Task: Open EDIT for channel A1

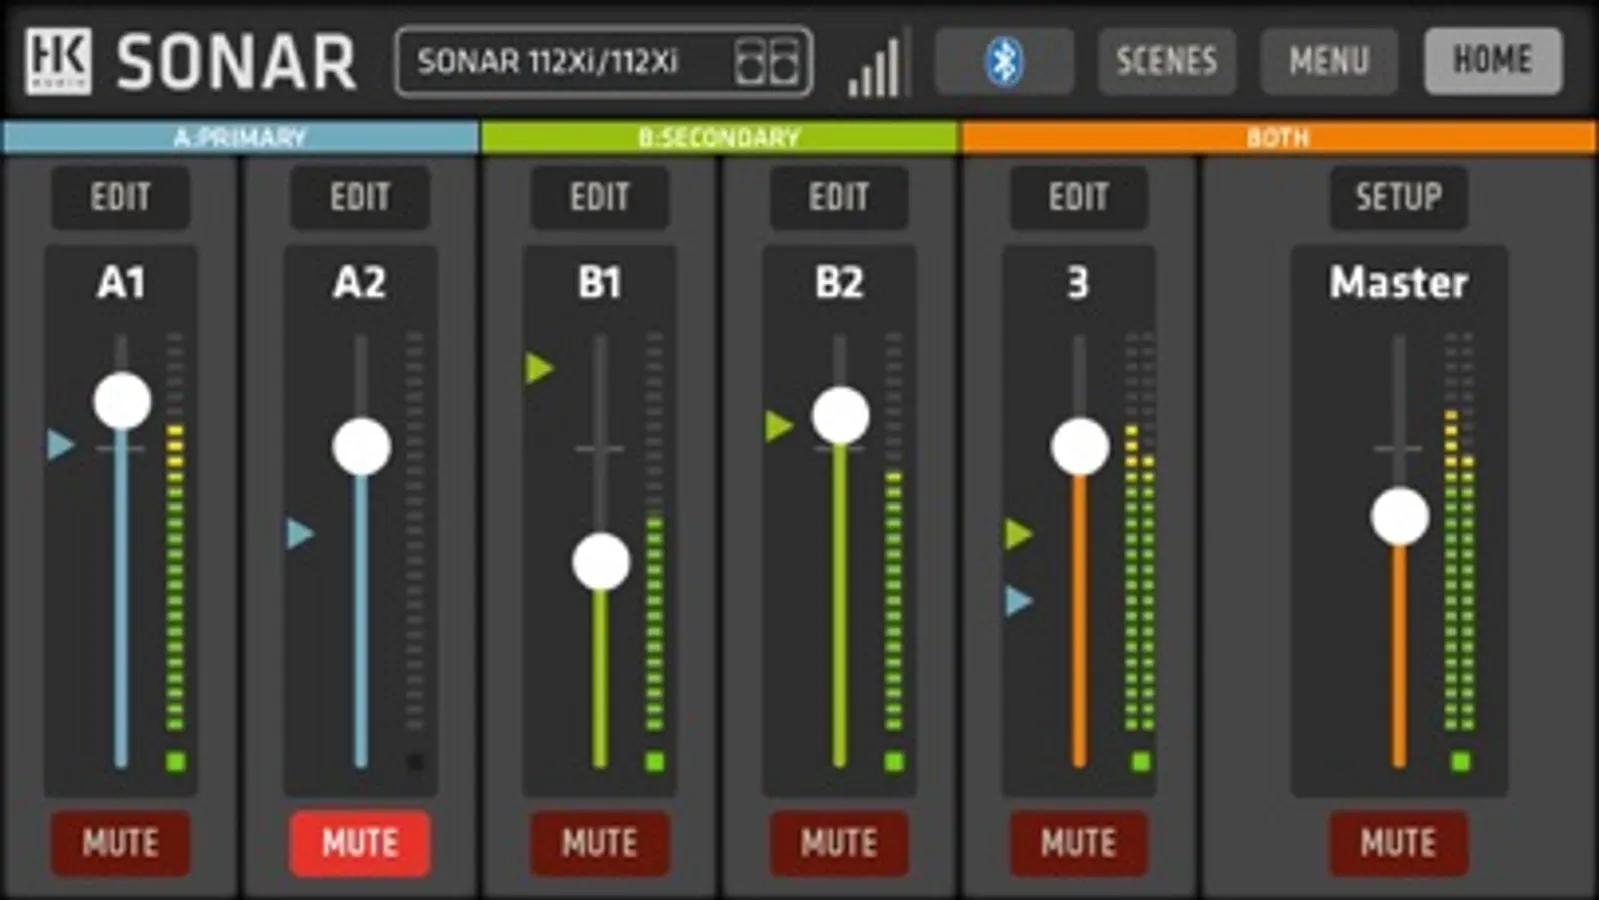Action: point(120,197)
